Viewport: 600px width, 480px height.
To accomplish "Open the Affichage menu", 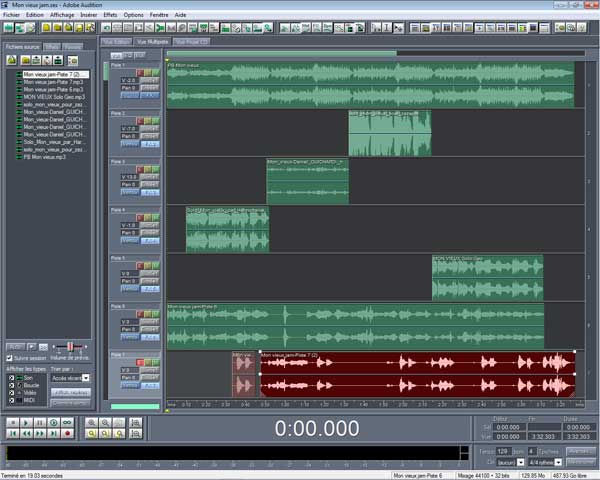I will tap(62, 15).
